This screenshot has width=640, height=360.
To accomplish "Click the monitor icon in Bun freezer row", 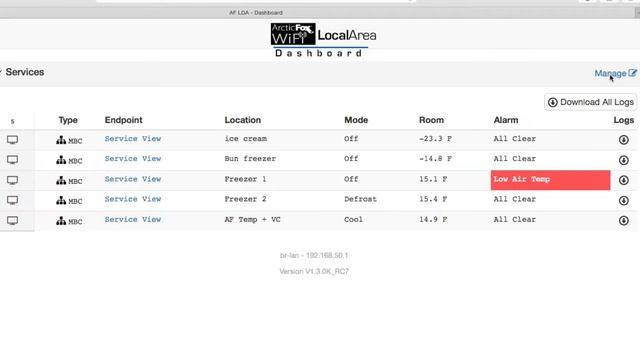I will pyautogui.click(x=12, y=160).
